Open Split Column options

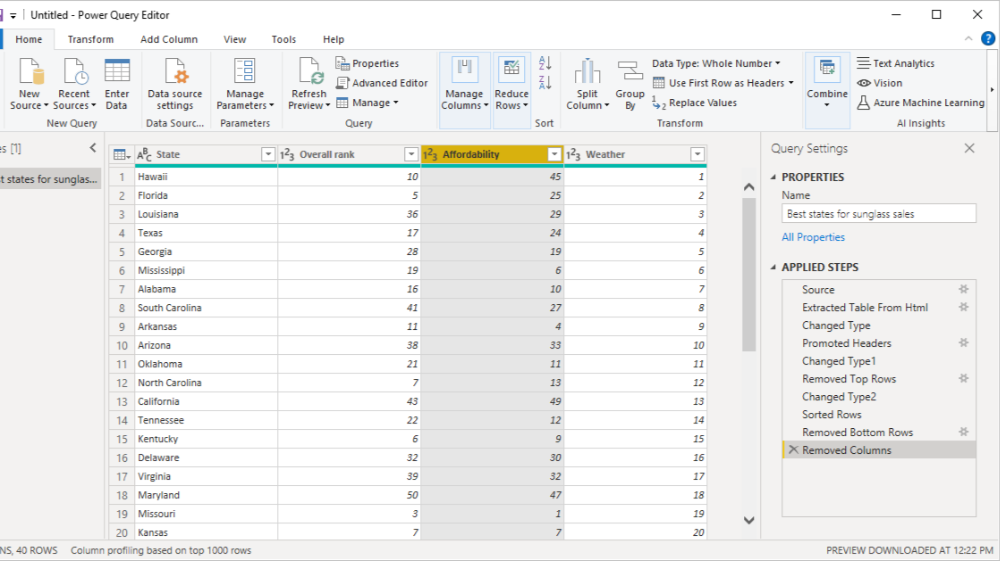click(x=587, y=84)
